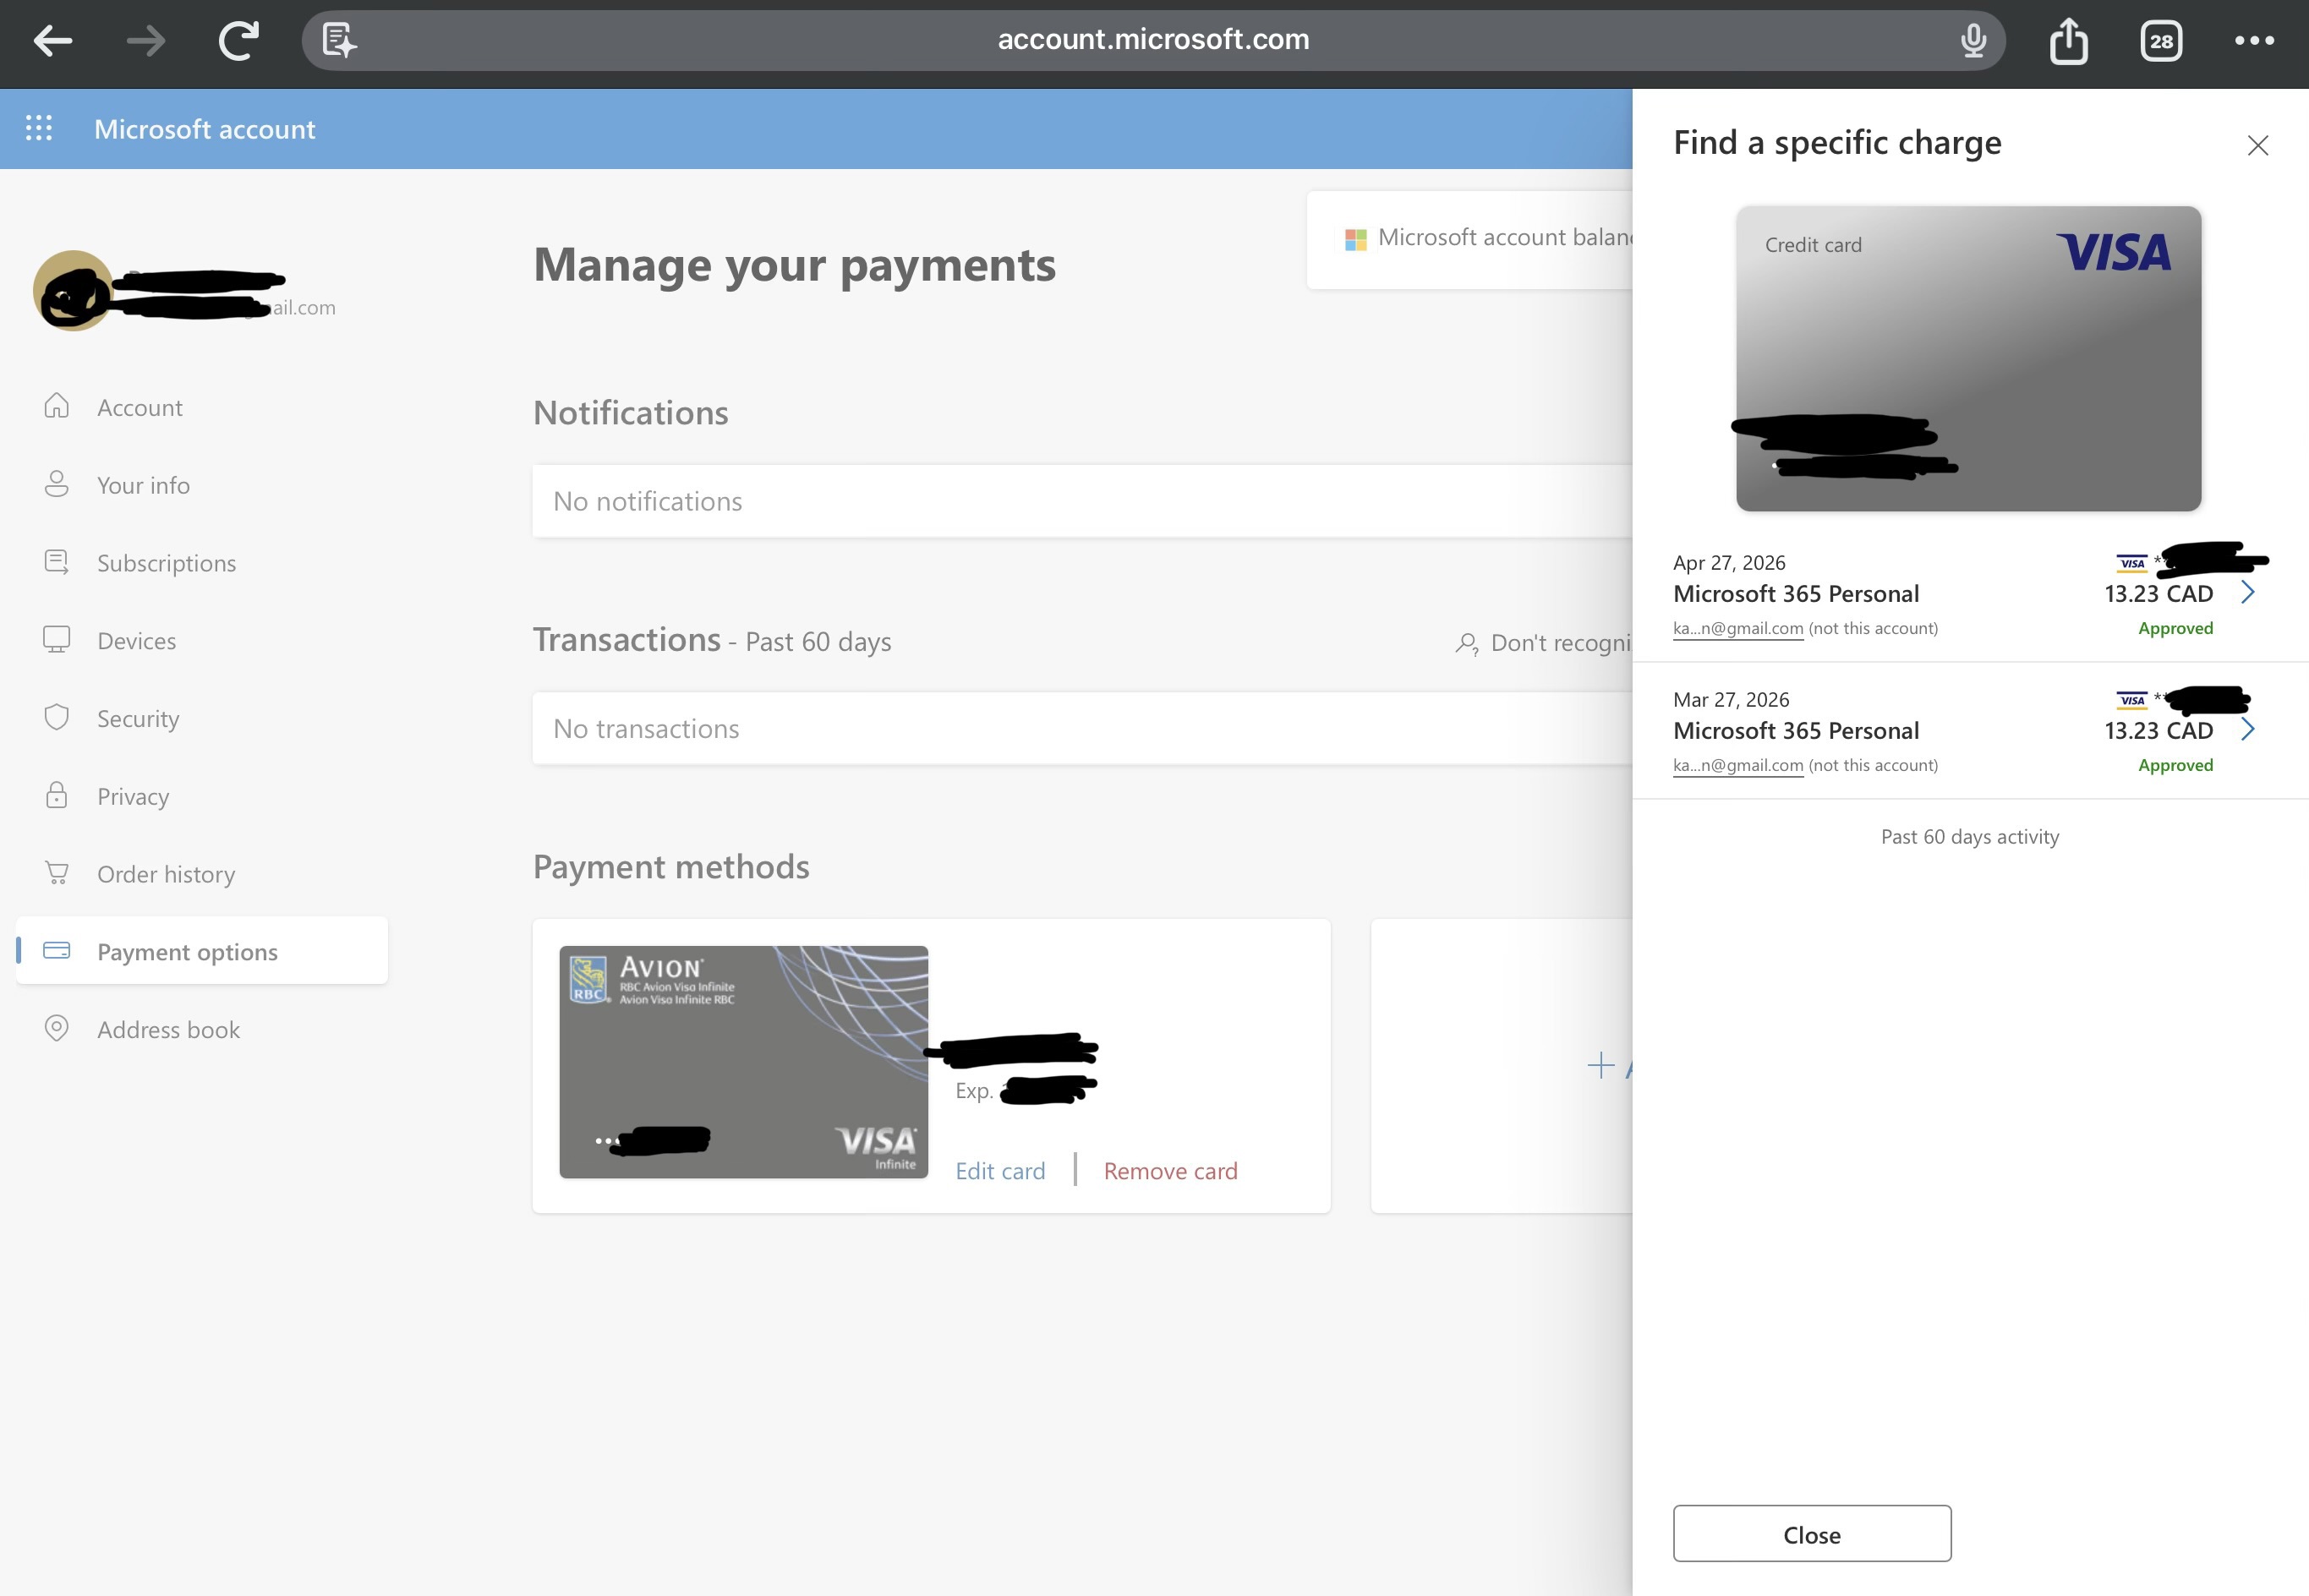The width and height of the screenshot is (2309, 1596).
Task: Click the Subscriptions icon in sidebar
Action: coord(57,562)
